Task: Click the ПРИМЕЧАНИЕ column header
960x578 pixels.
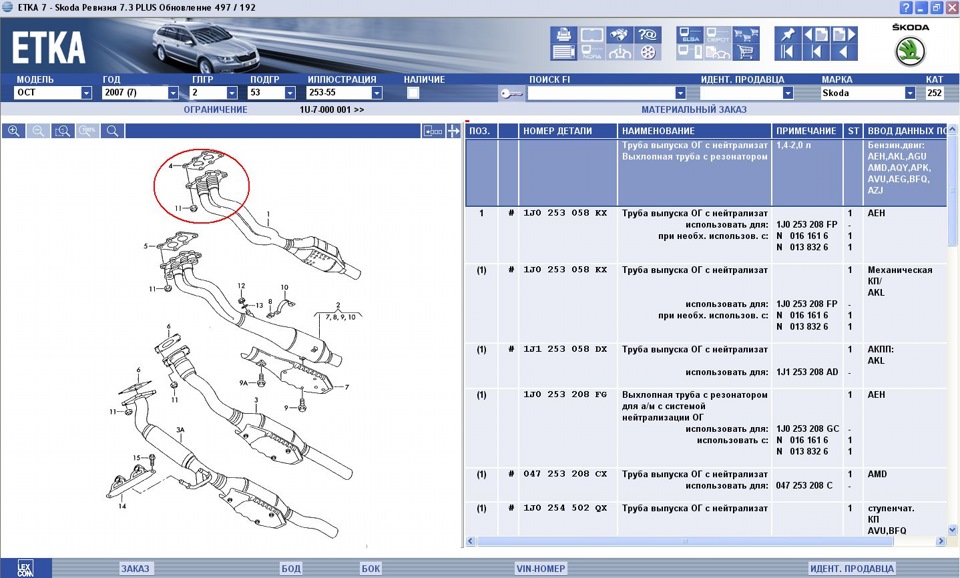Action: 808,130
